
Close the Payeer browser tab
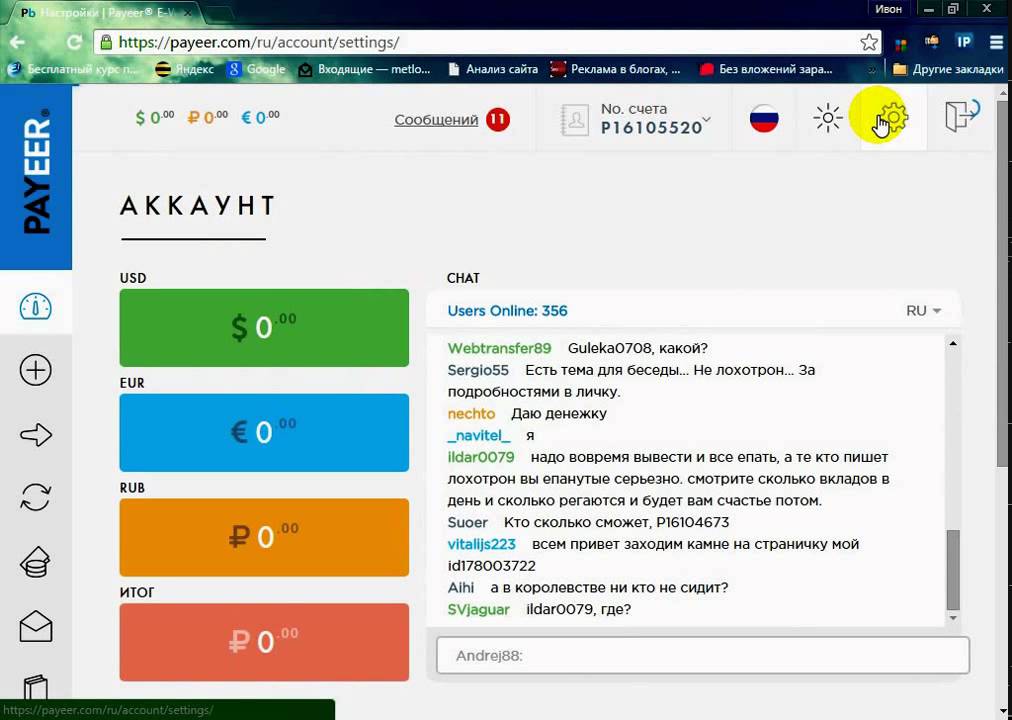[x=188, y=13]
